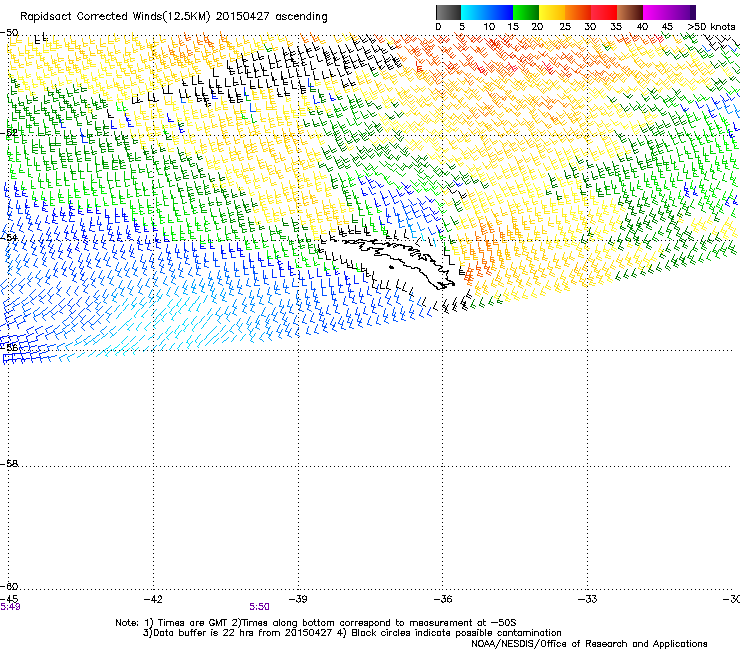Image resolution: width=740 pixels, height=650 pixels.
Task: Click the black dot inside the island outline
Action: click(x=391, y=268)
